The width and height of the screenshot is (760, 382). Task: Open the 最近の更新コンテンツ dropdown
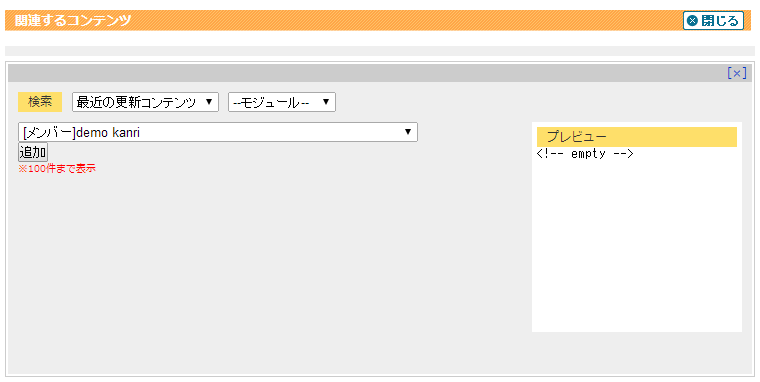[x=145, y=102]
